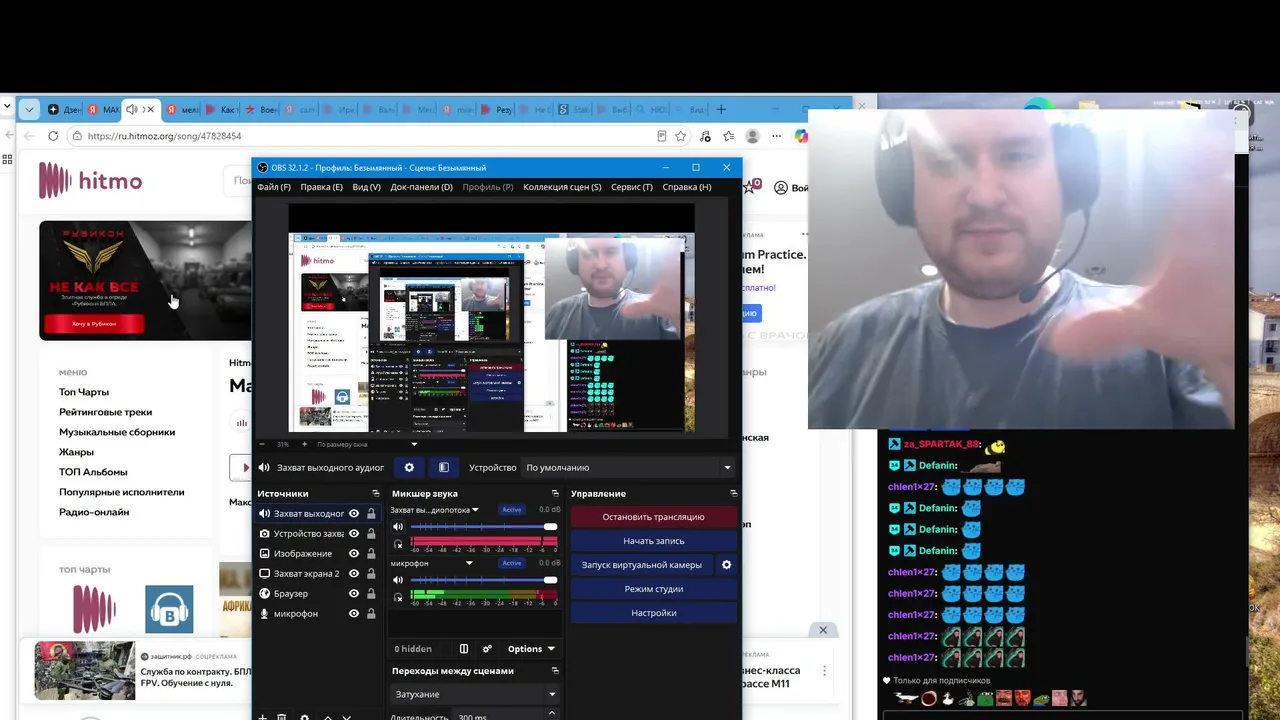Image resolution: width=1280 pixels, height=720 pixels.
Task: Increase transition duration with up arrow
Action: click(x=551, y=713)
